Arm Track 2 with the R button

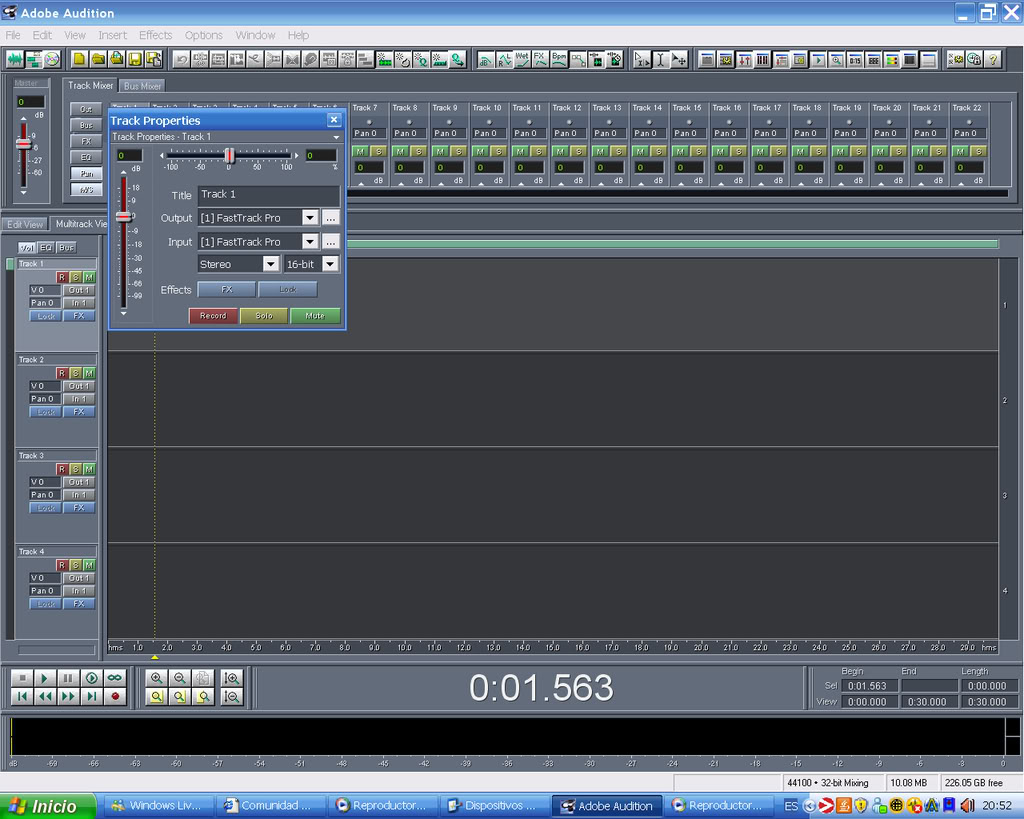[62, 373]
